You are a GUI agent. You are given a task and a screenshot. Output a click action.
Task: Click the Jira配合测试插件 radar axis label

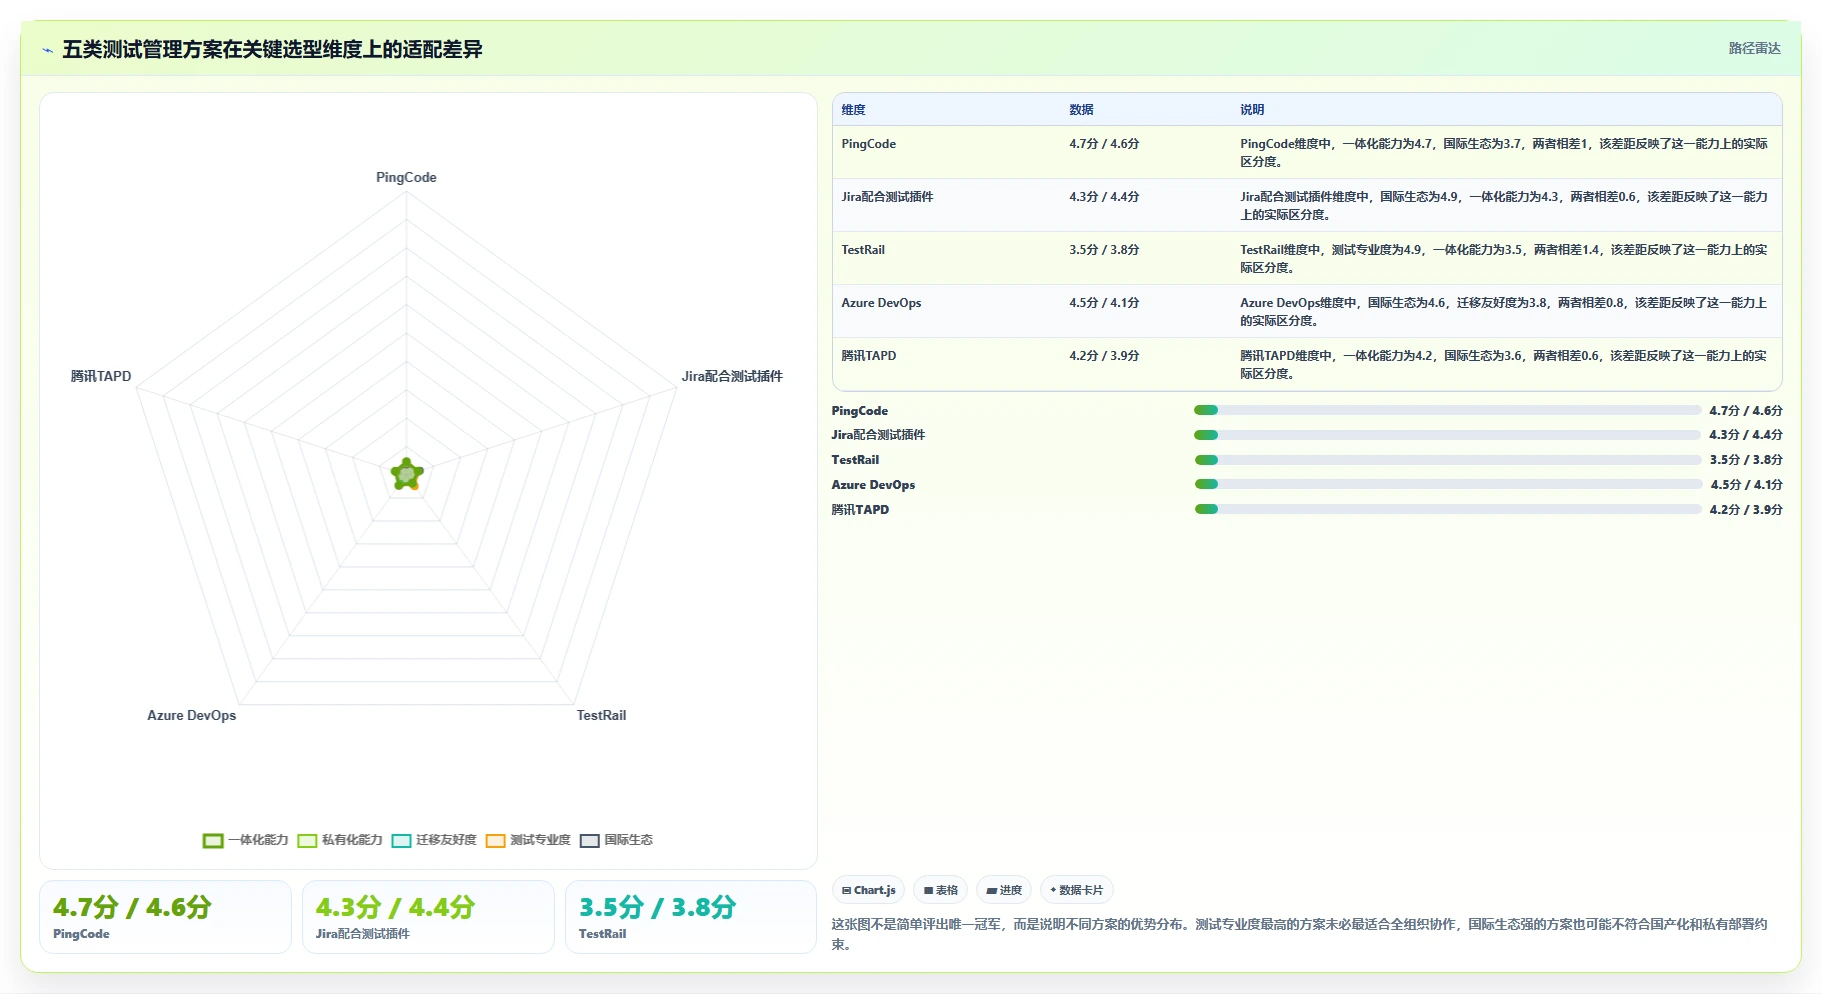732,376
